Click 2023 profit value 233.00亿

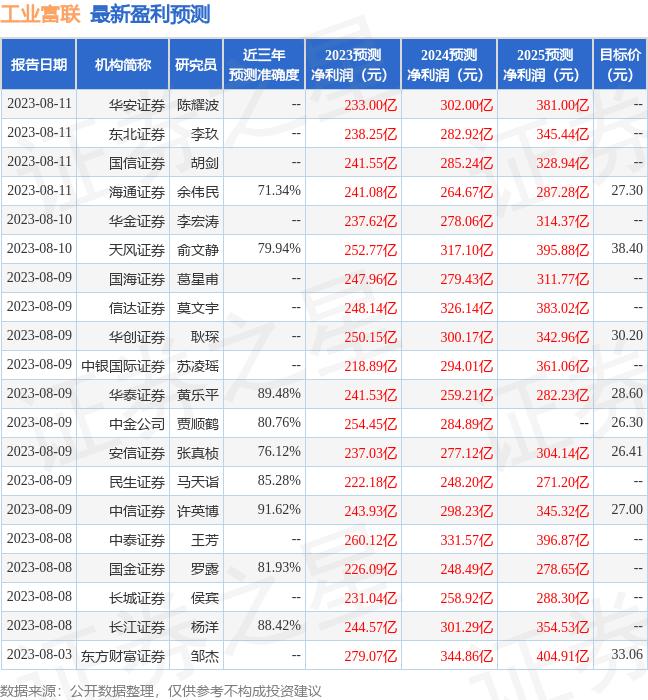[x=370, y=105]
